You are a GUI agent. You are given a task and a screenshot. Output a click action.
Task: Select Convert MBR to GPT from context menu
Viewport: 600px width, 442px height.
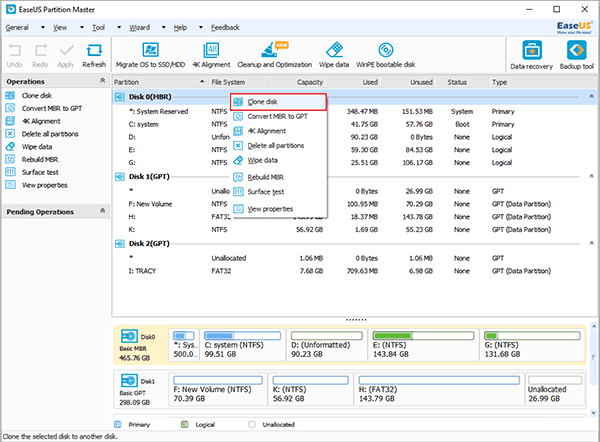(x=278, y=116)
